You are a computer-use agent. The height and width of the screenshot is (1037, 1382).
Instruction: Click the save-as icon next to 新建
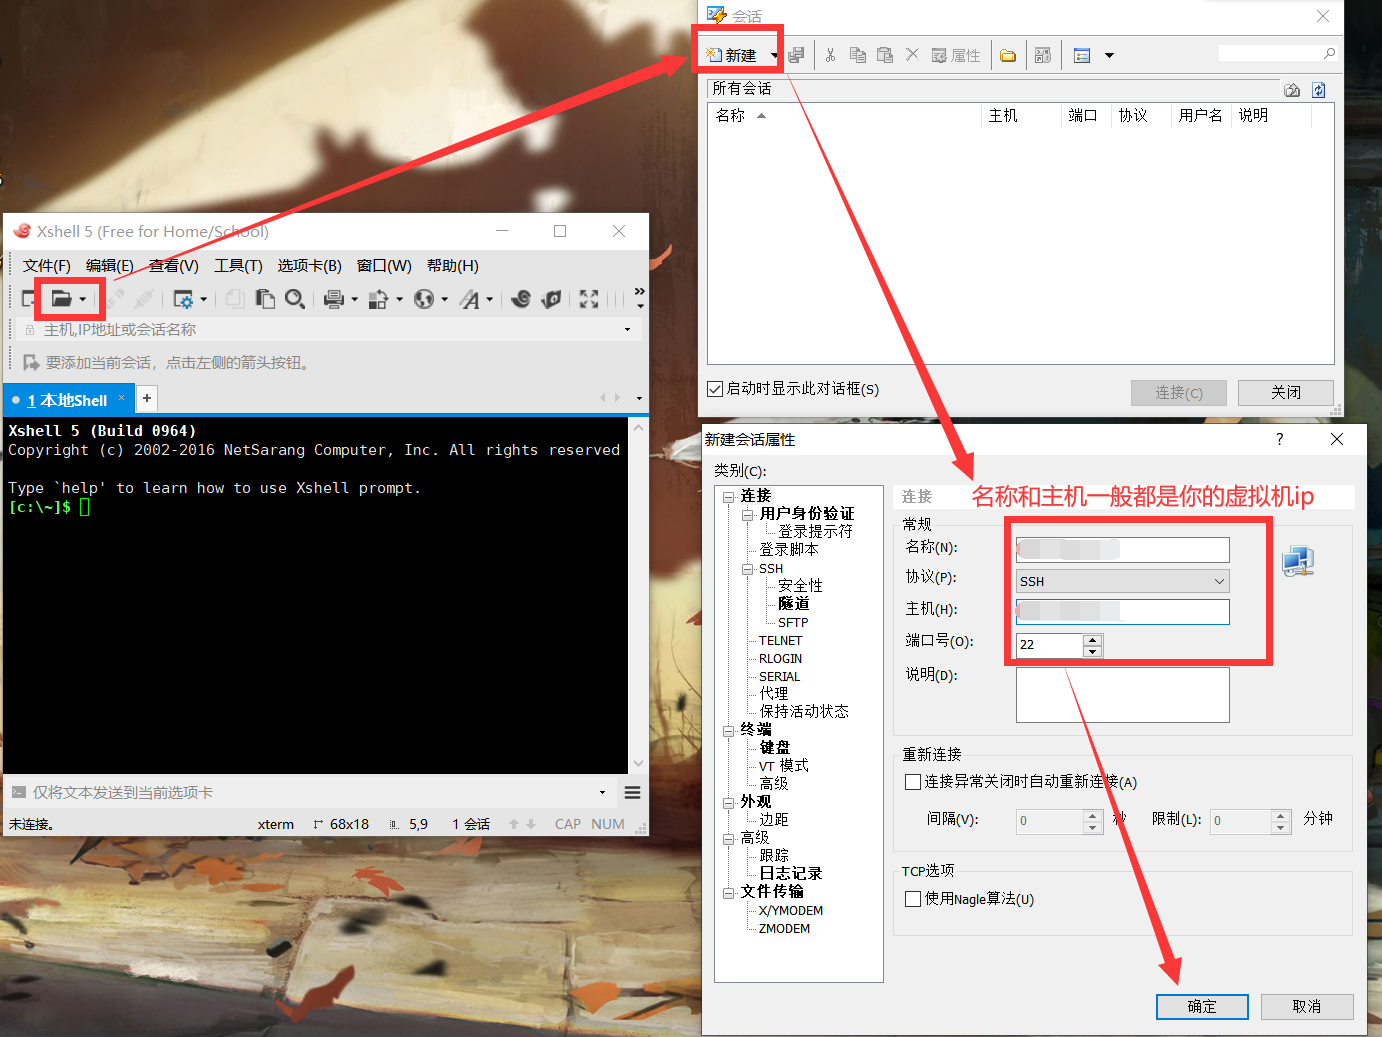(796, 55)
